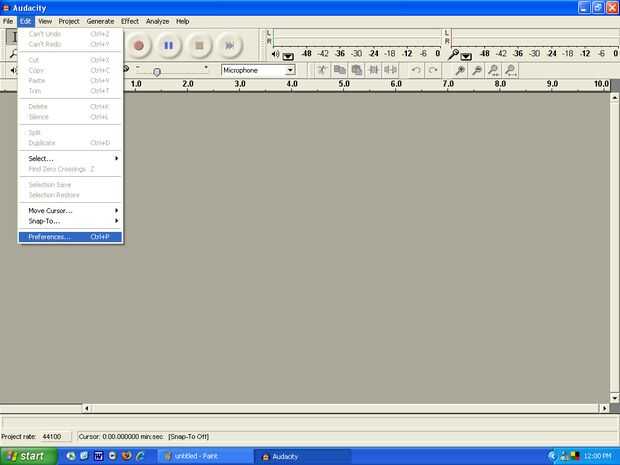Launch Word from quick launch bar
This screenshot has height=465, width=620.
[x=98, y=456]
